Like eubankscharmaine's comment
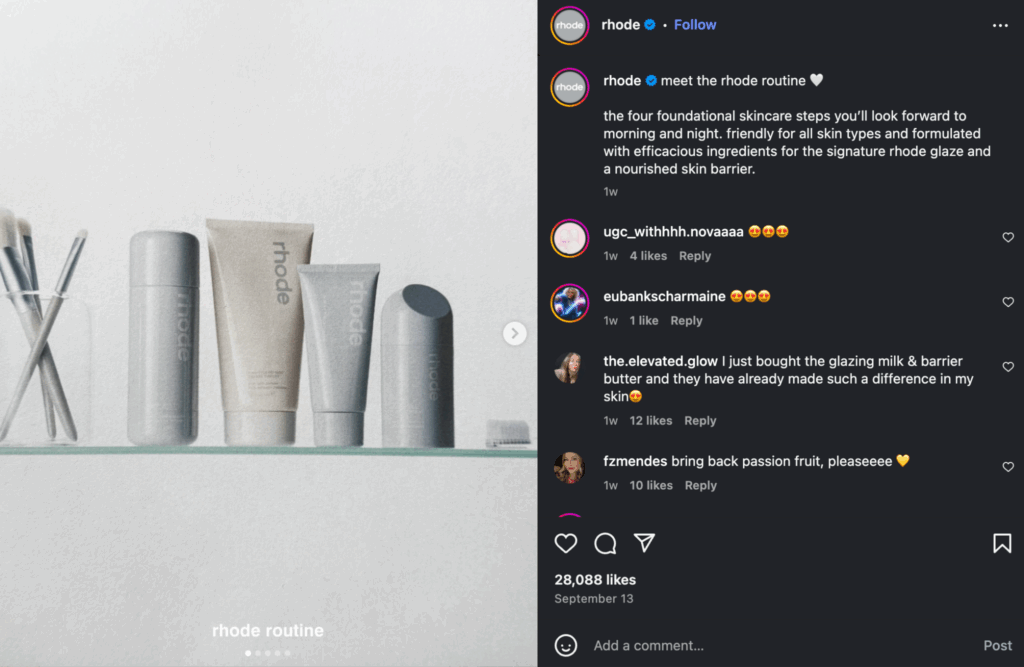Image resolution: width=1024 pixels, height=667 pixels. [x=1008, y=302]
